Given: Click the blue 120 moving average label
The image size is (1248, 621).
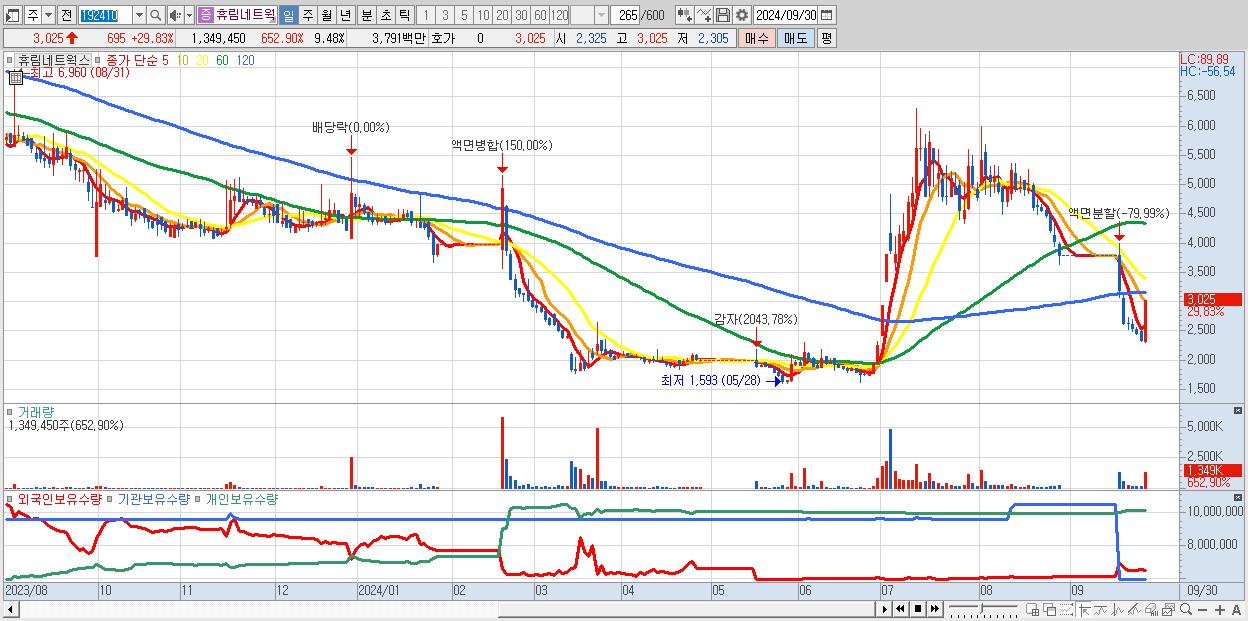Looking at the screenshot, I should pyautogui.click(x=245, y=60).
